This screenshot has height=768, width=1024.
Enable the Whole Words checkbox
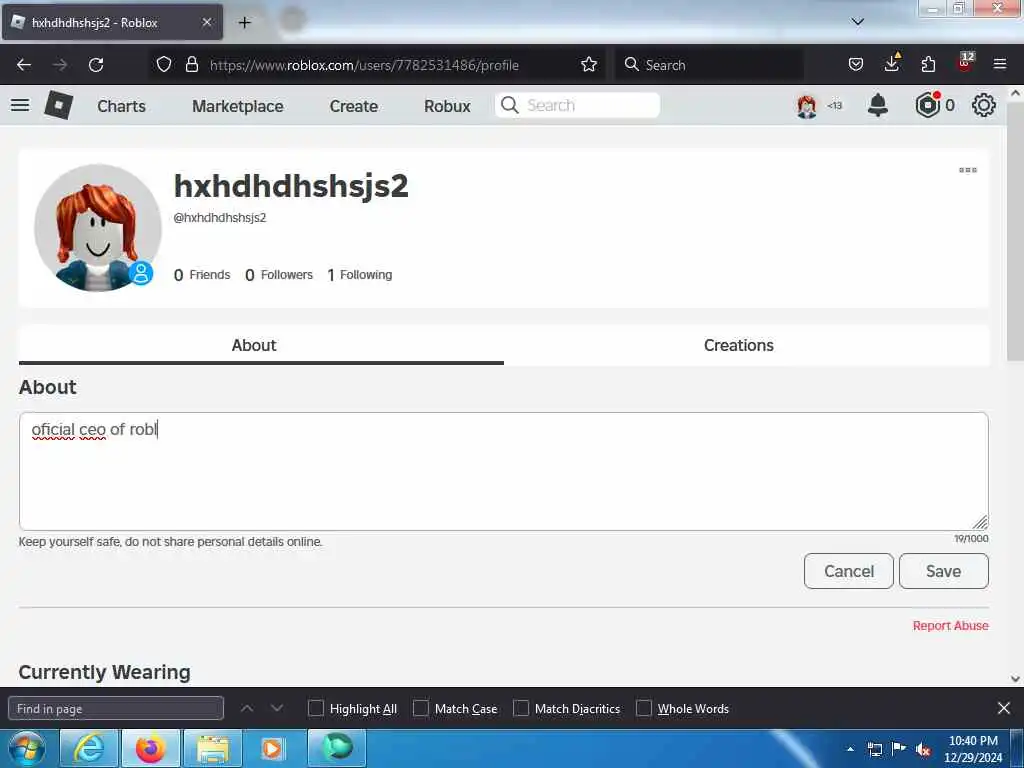pyautogui.click(x=643, y=708)
